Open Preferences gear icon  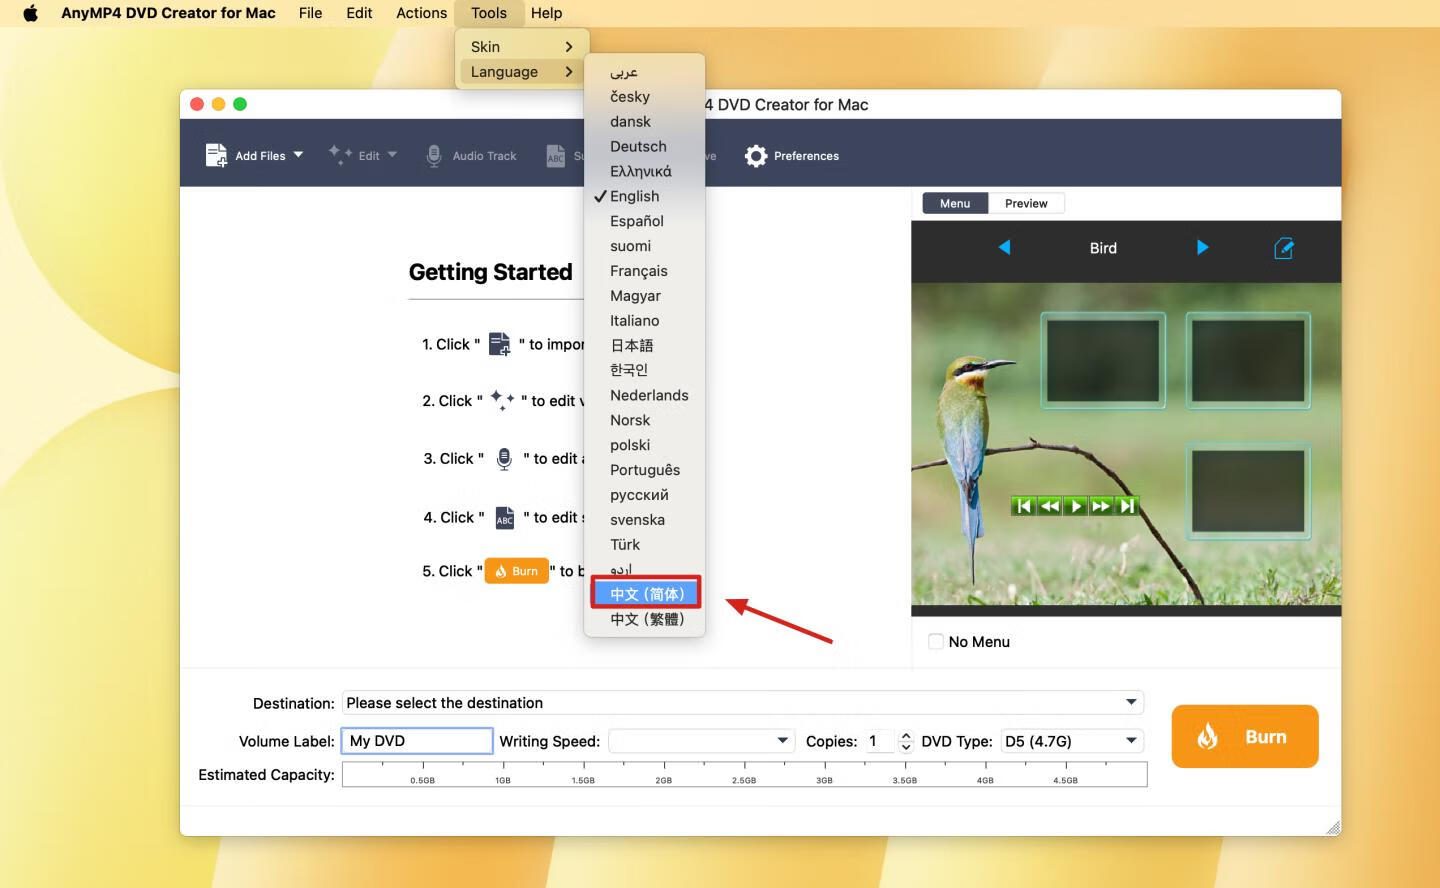point(756,156)
